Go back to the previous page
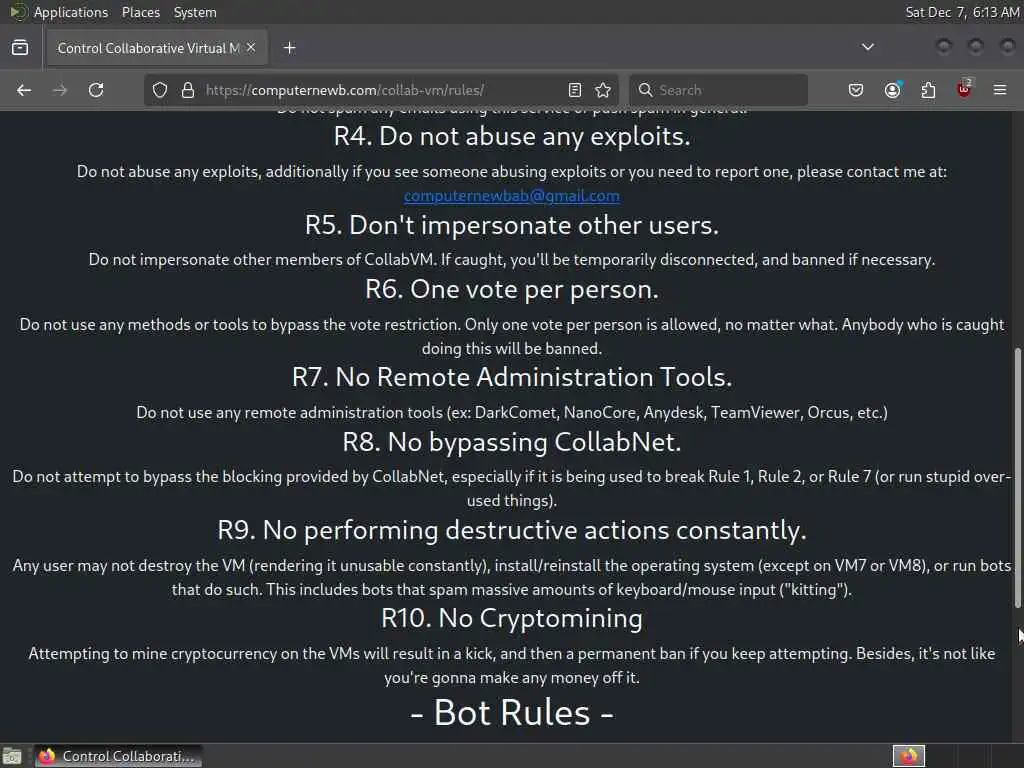 pyautogui.click(x=24, y=90)
